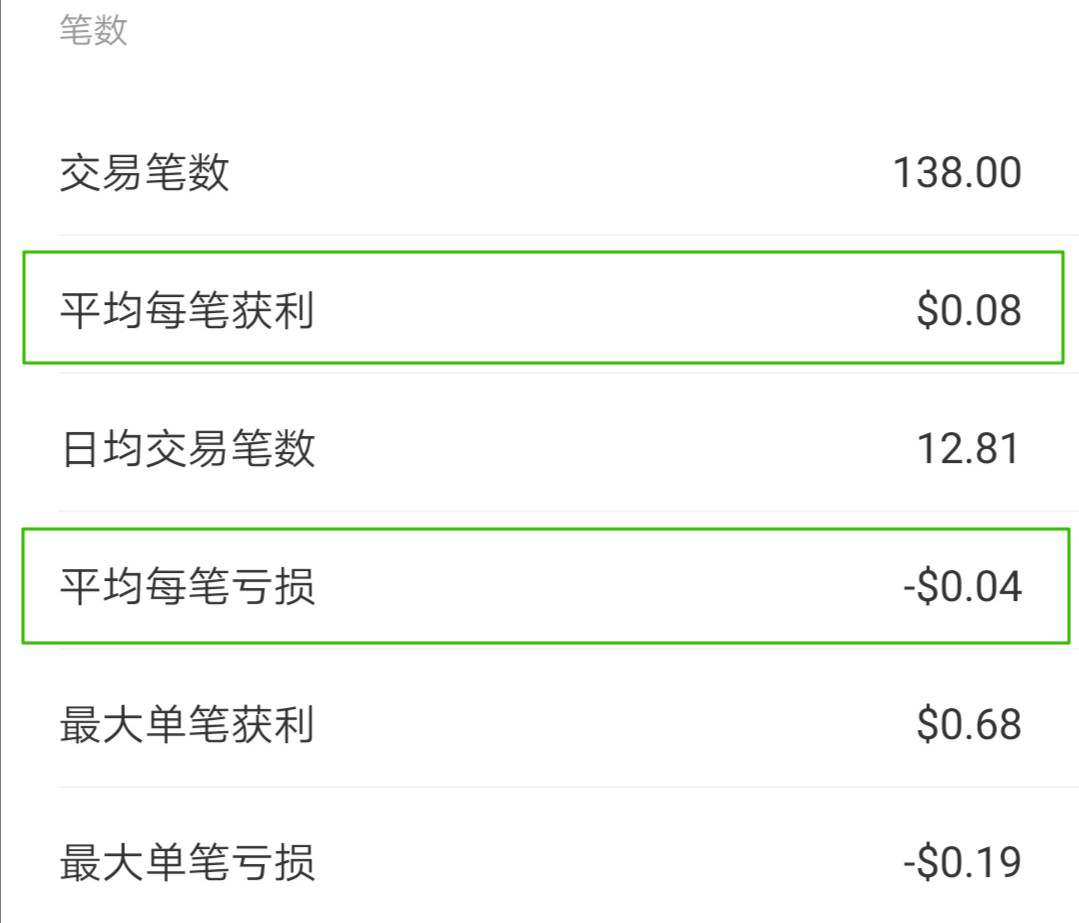Click the 138.00 trade count value
The image size is (1079, 923).
pos(957,173)
